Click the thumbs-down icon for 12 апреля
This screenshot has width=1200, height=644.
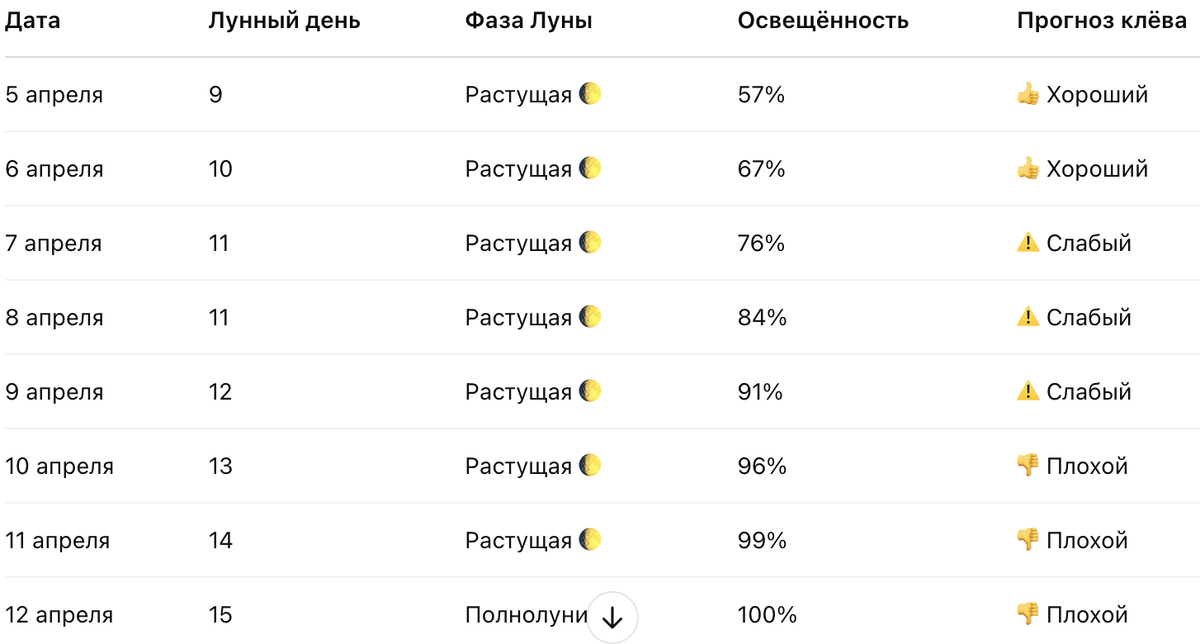(x=1028, y=614)
